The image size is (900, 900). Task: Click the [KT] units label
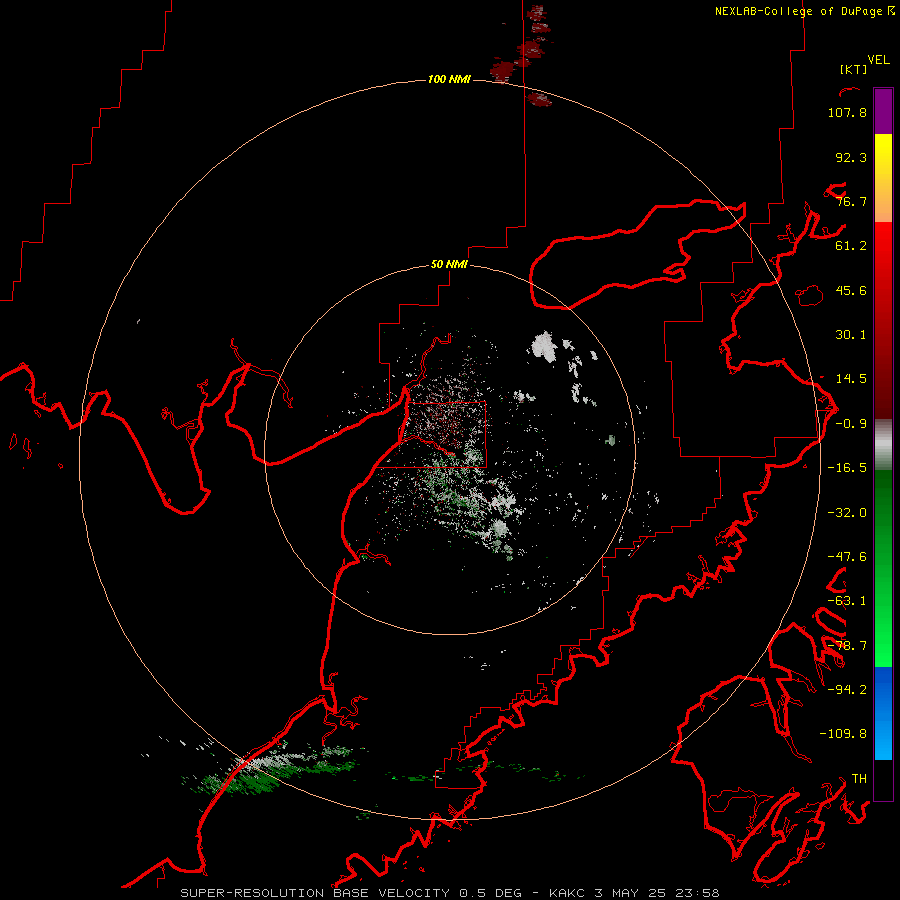853,69
